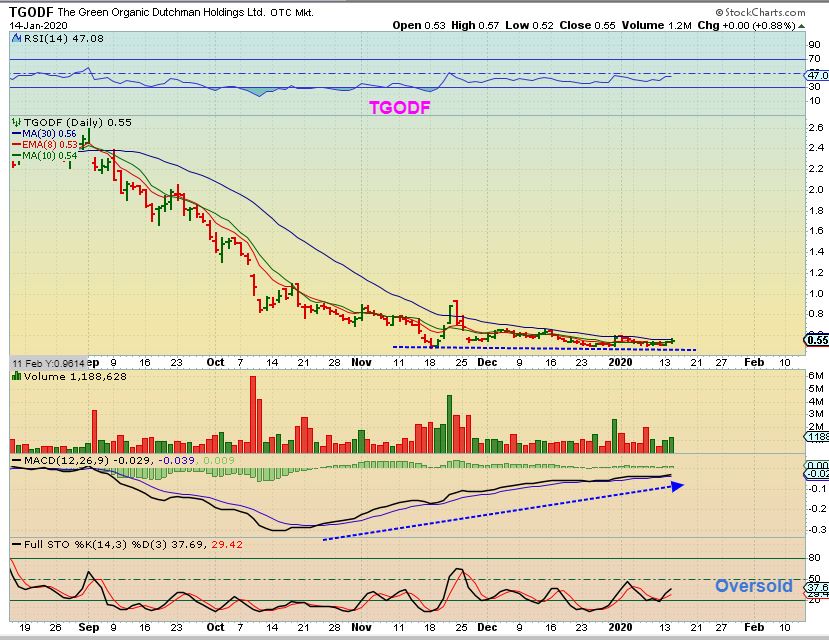Click the TGODF ticker symbol in the header
Image resolution: width=829 pixels, height=640 pixels.
[x=31, y=12]
